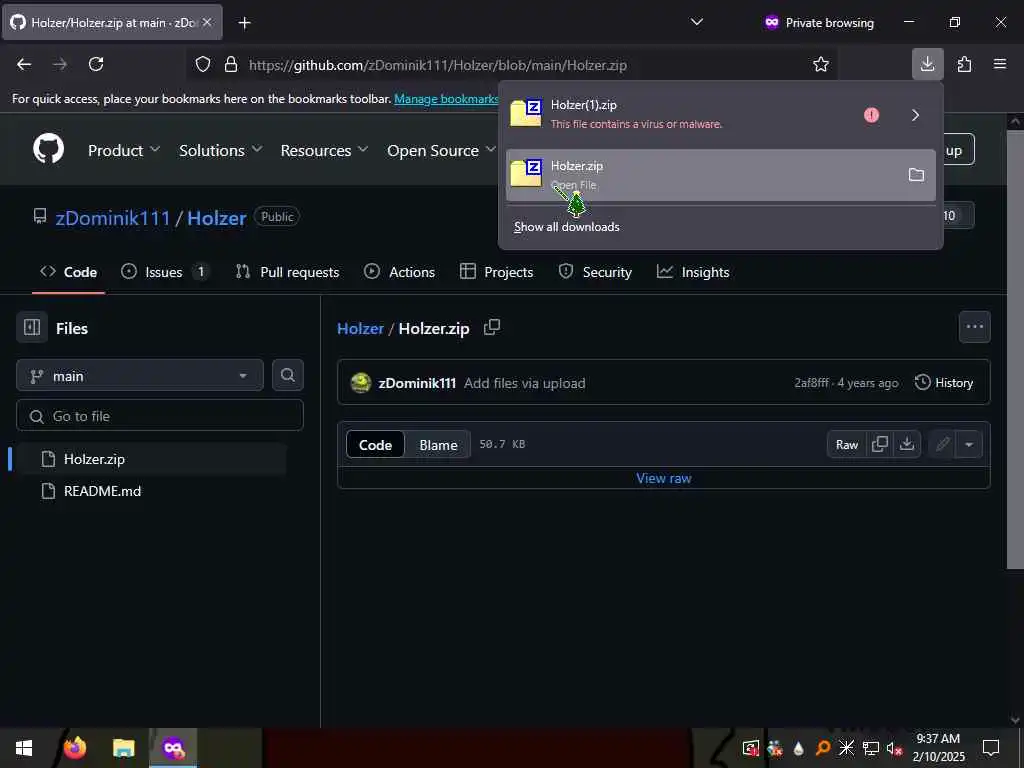Image resolution: width=1024 pixels, height=768 pixels.
Task: Open the main branch selector dropdown
Action: click(x=140, y=376)
